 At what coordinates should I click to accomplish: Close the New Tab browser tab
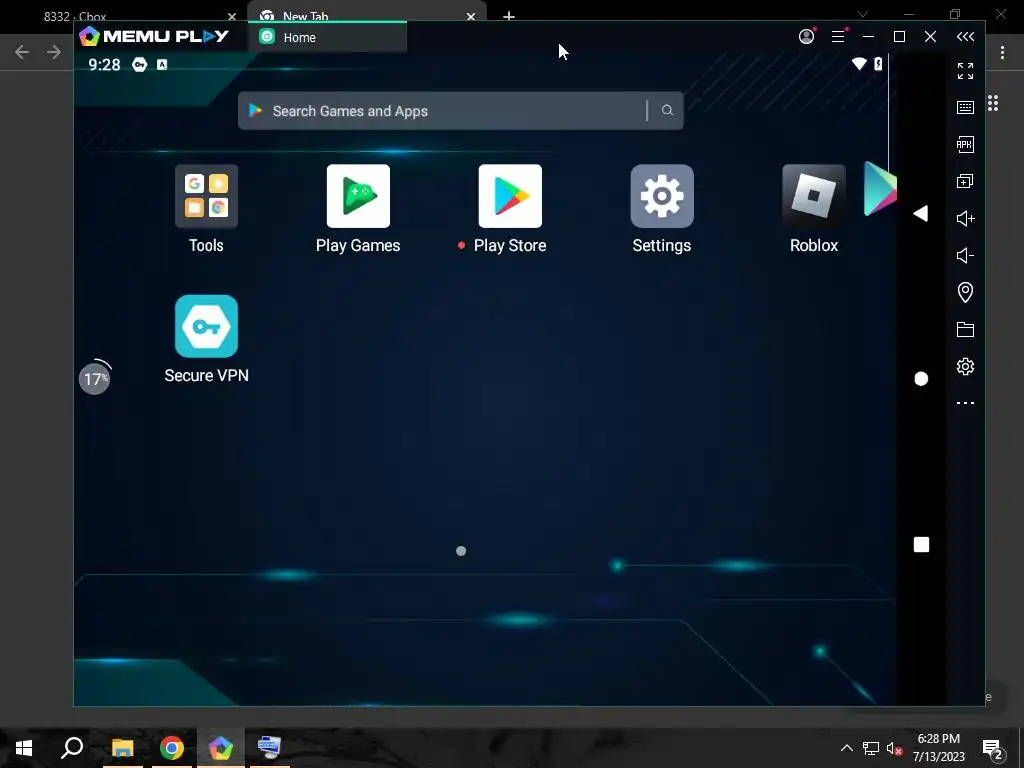coord(471,16)
